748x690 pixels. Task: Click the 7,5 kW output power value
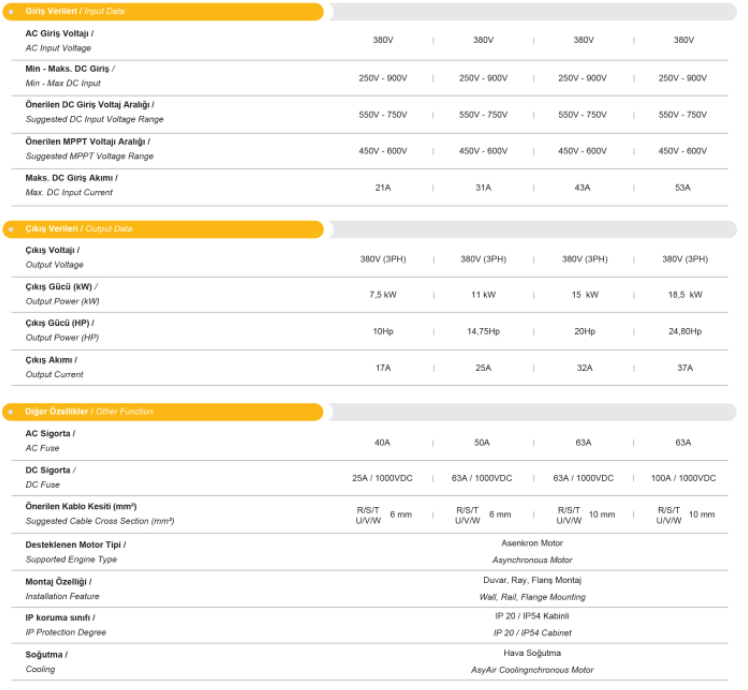(383, 295)
